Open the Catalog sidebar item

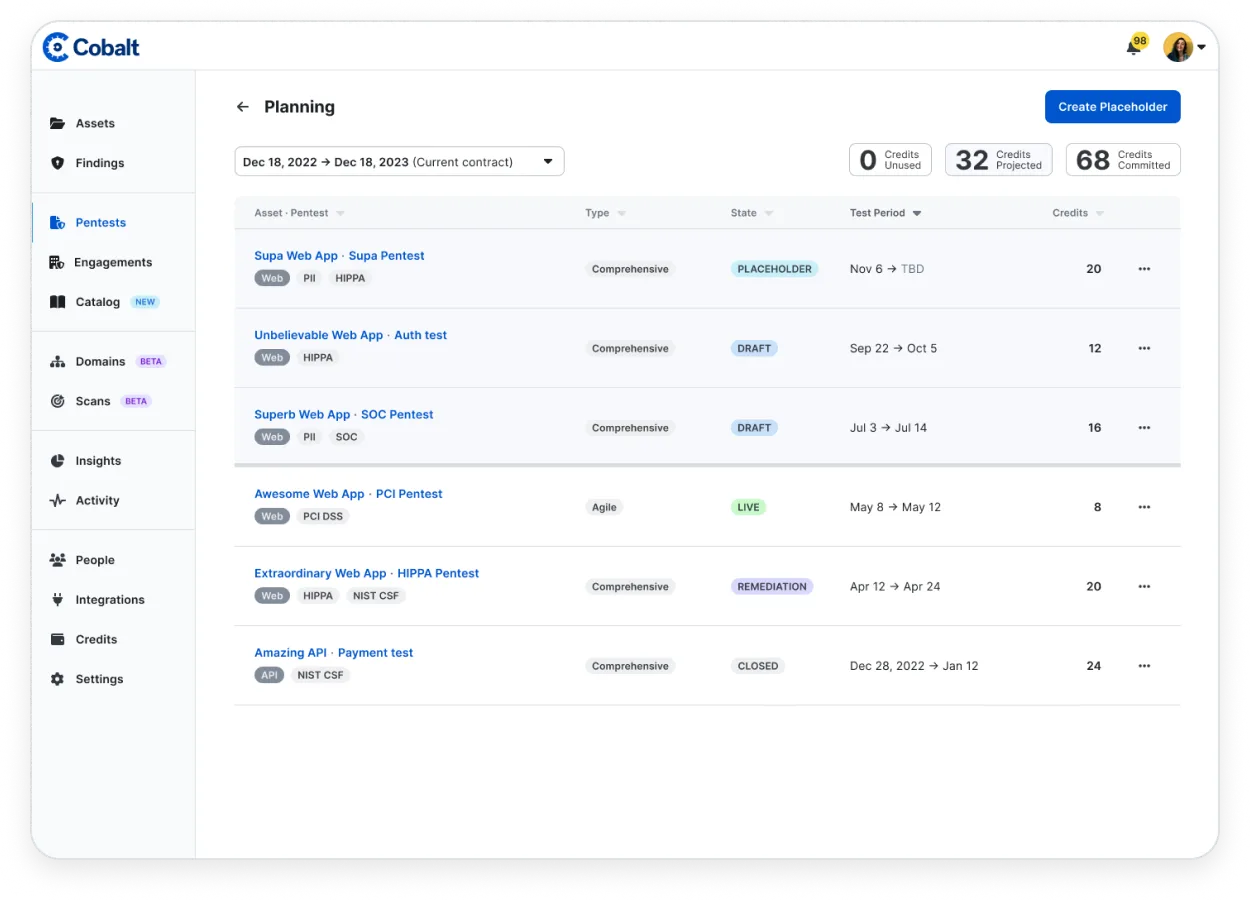(x=98, y=302)
